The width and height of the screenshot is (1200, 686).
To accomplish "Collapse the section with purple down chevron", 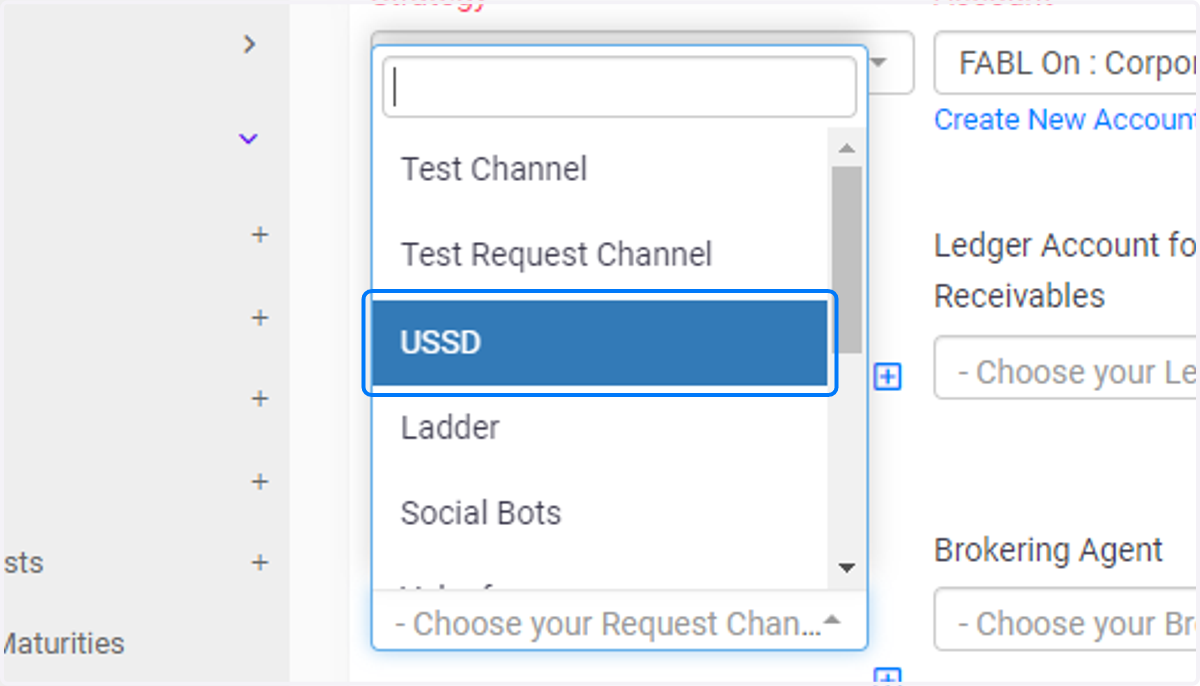I will tap(249, 138).
